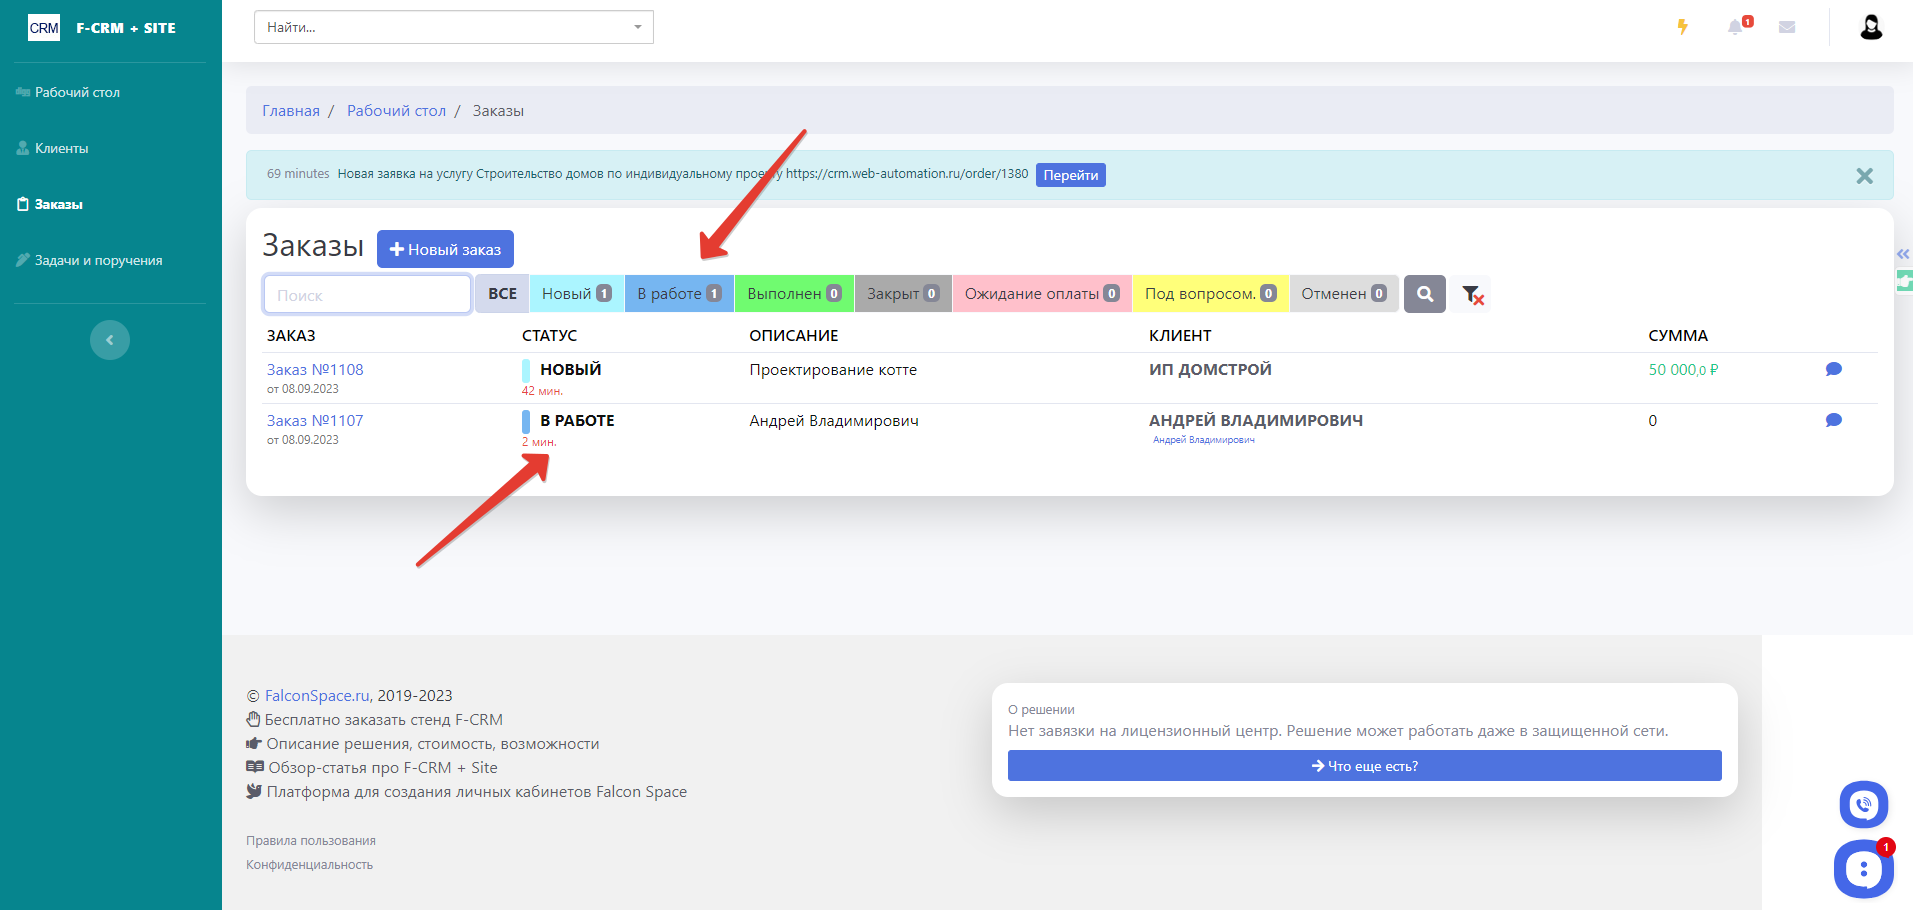Filter orders by В работе status

679,294
